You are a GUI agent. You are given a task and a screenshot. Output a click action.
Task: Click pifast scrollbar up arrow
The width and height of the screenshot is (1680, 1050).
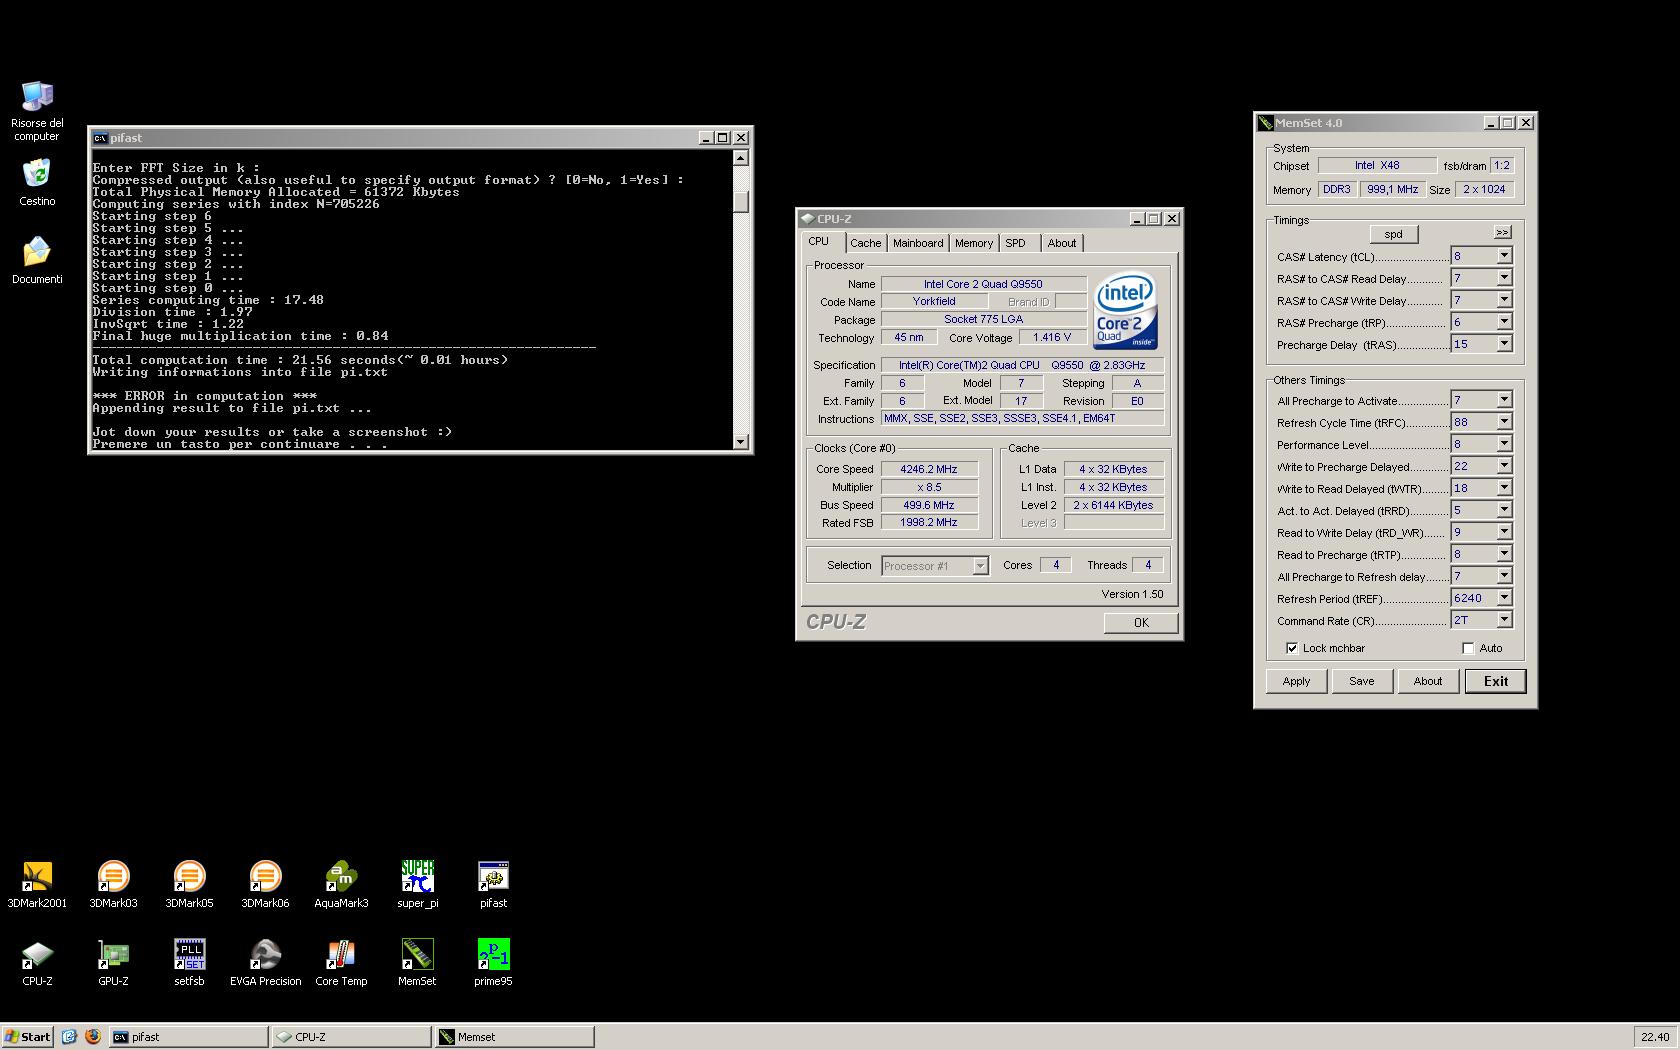click(x=741, y=158)
